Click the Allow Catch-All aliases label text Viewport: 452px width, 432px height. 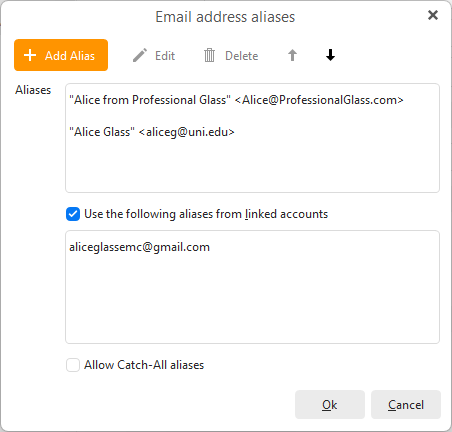(x=144, y=365)
